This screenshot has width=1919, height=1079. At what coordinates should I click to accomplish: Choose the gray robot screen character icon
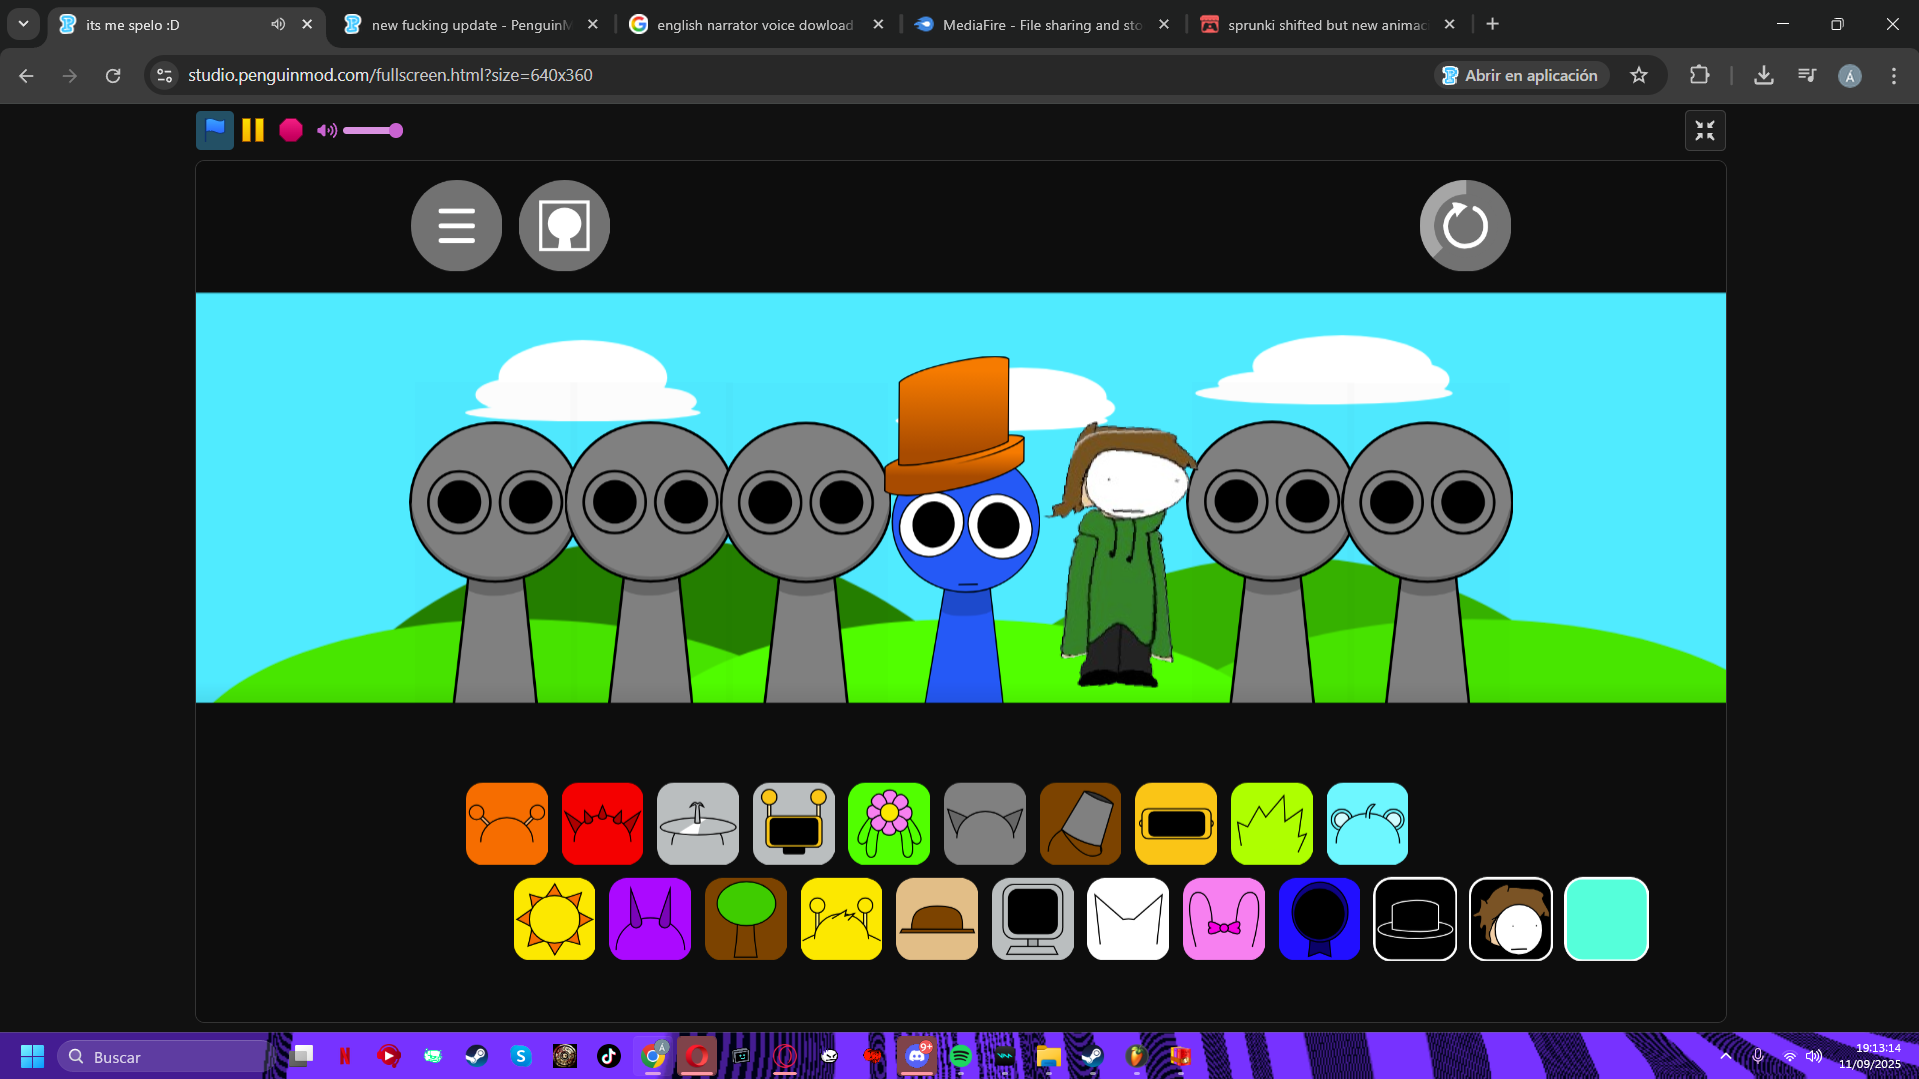tap(794, 823)
